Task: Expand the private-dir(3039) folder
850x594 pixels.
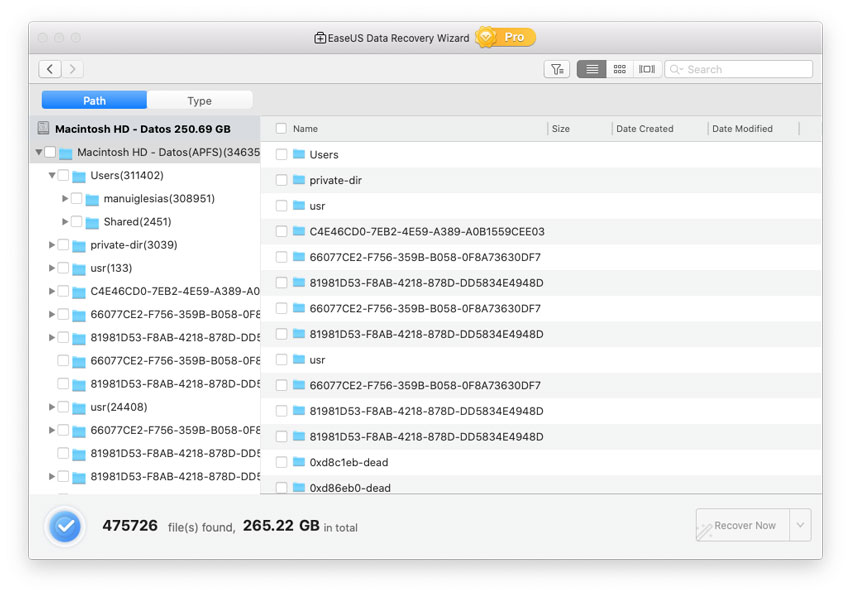Action: click(51, 245)
